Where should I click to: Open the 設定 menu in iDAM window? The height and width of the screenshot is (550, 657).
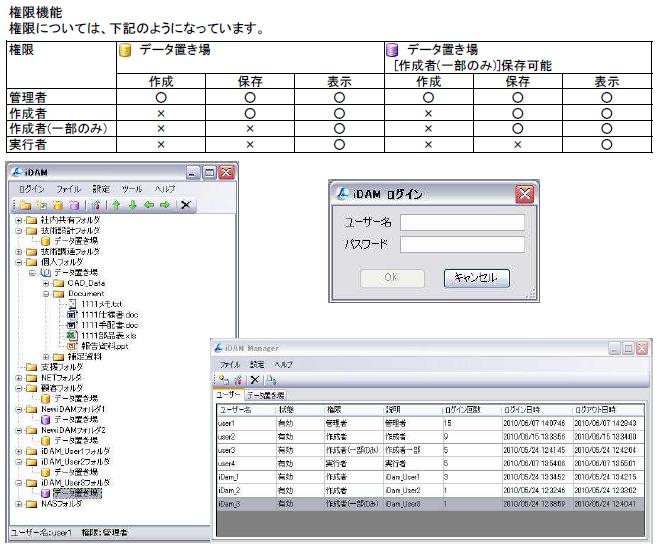click(x=101, y=189)
